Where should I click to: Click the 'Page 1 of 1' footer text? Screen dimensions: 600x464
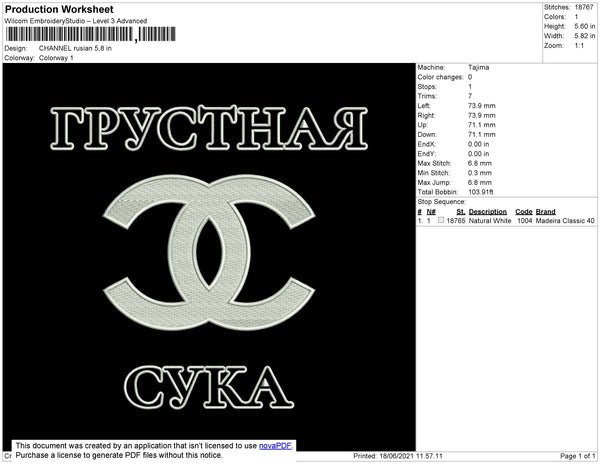(578, 456)
